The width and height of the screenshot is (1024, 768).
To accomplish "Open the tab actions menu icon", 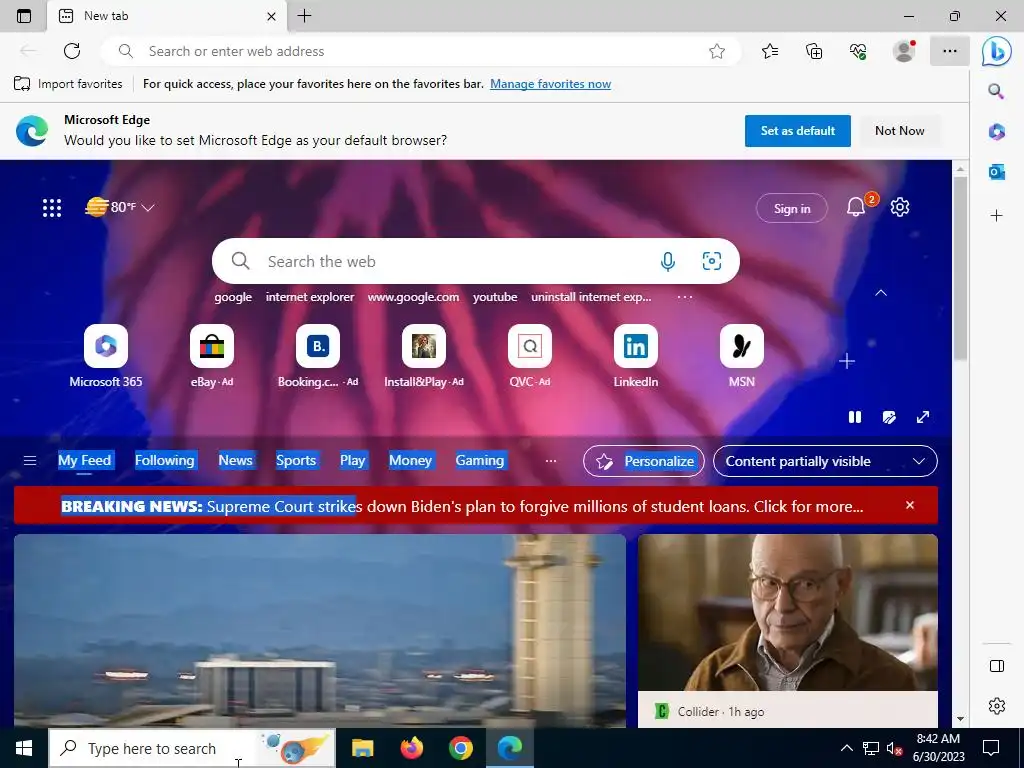I will coord(24,16).
